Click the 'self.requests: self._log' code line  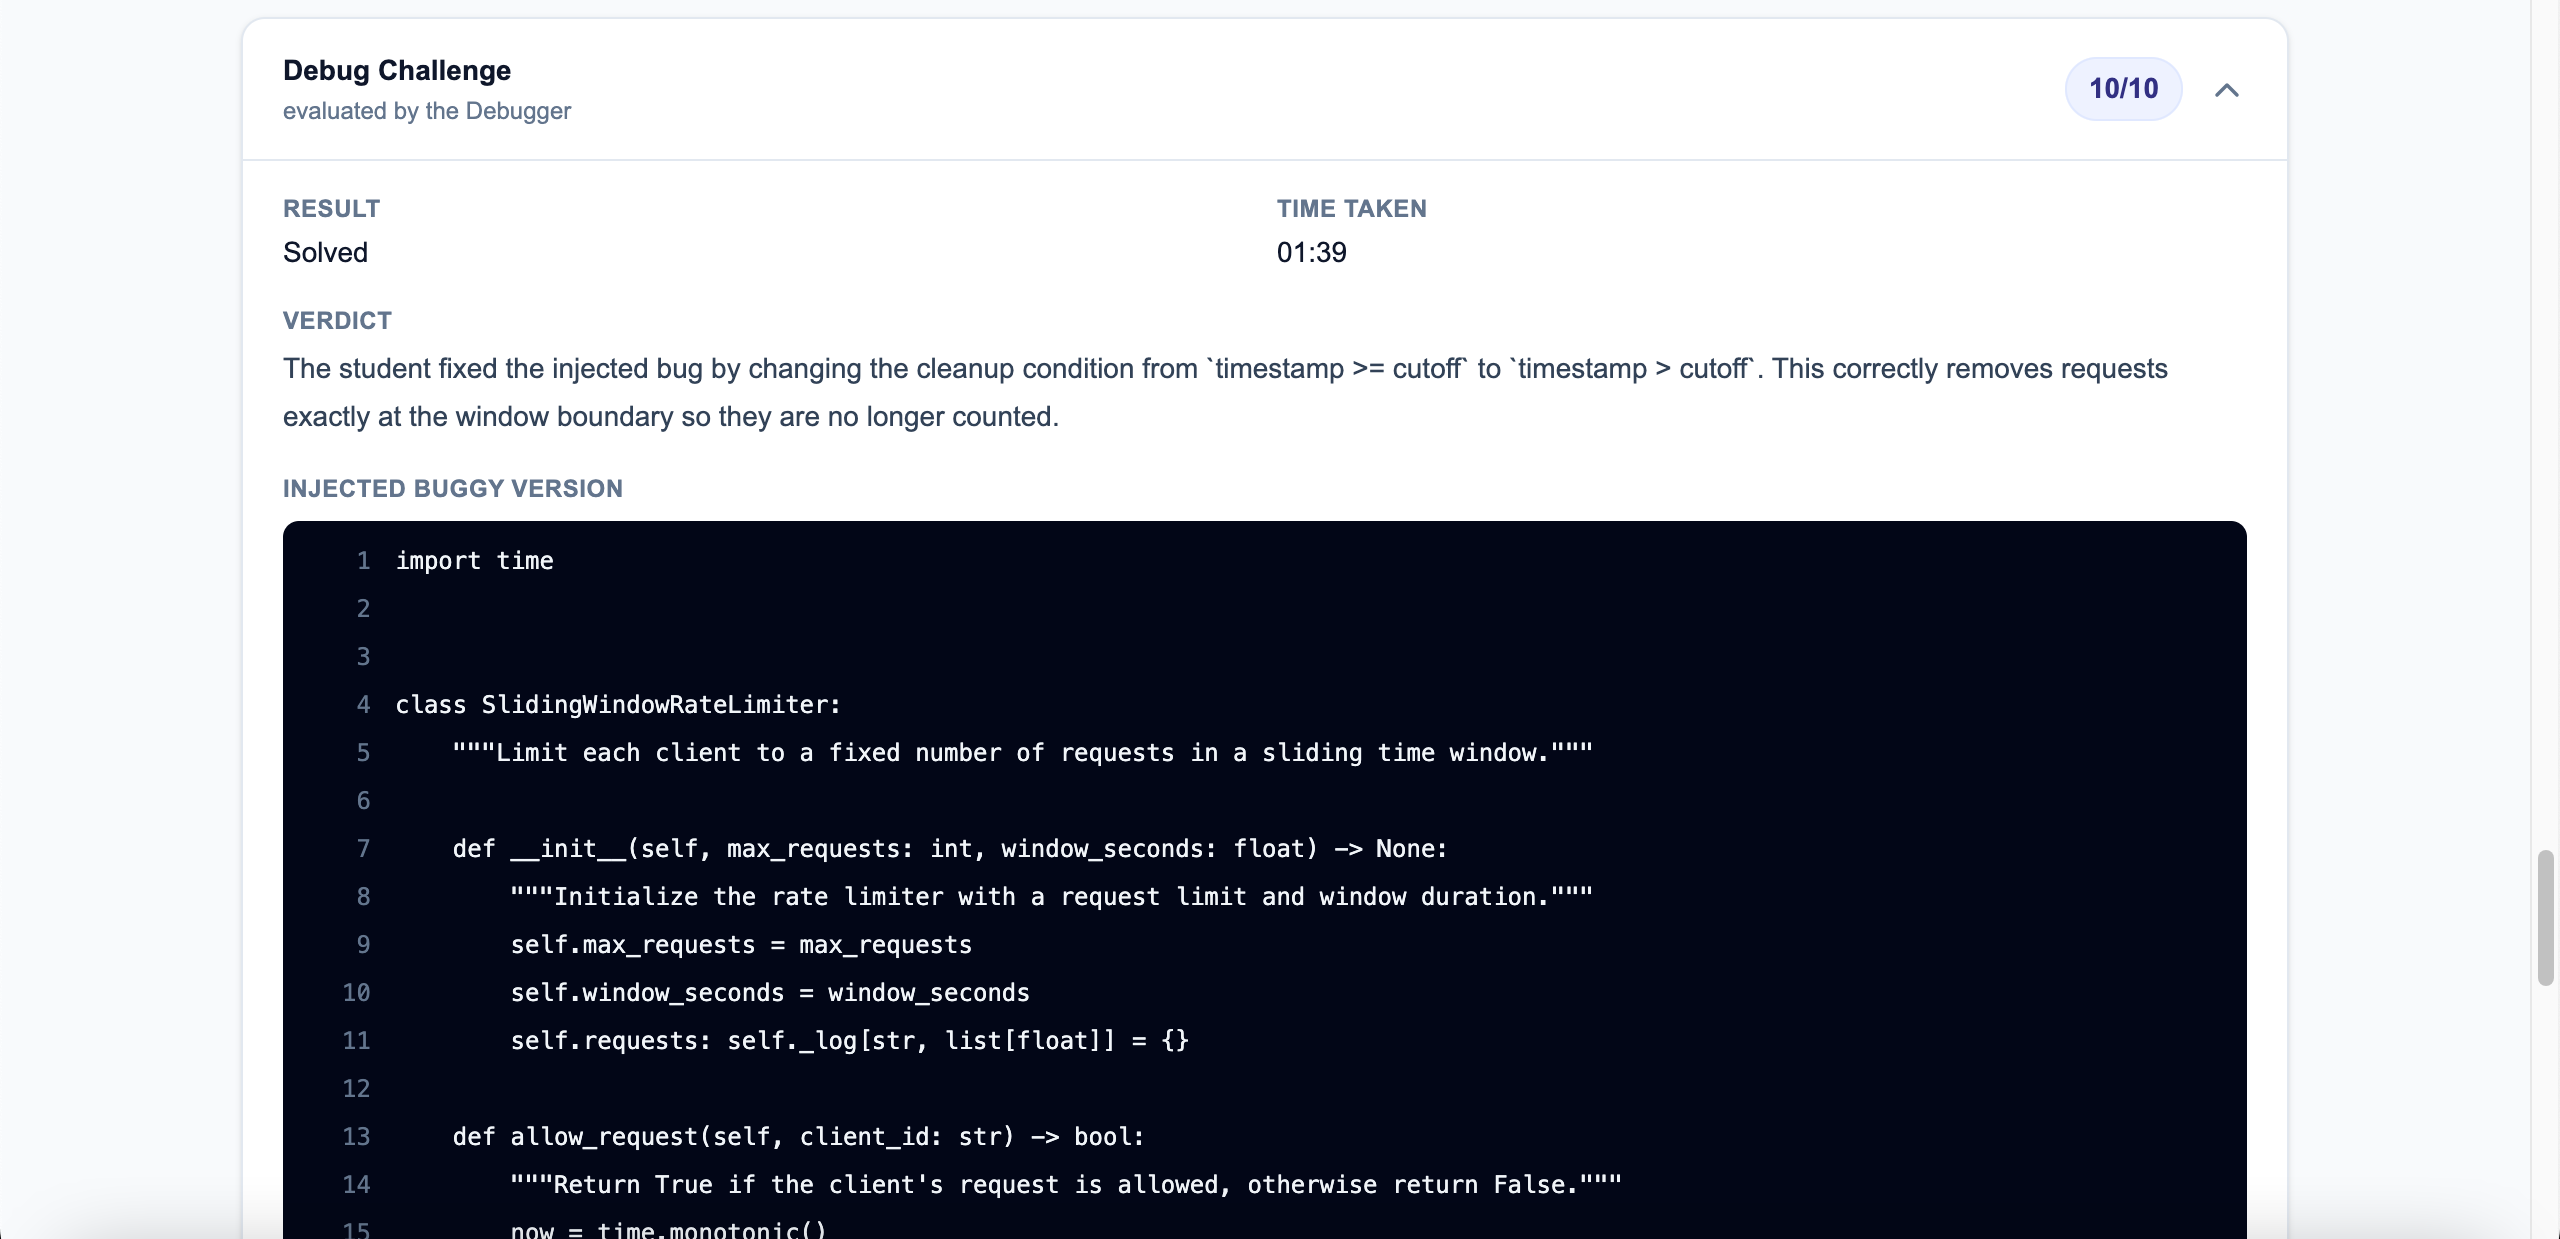(x=849, y=1041)
